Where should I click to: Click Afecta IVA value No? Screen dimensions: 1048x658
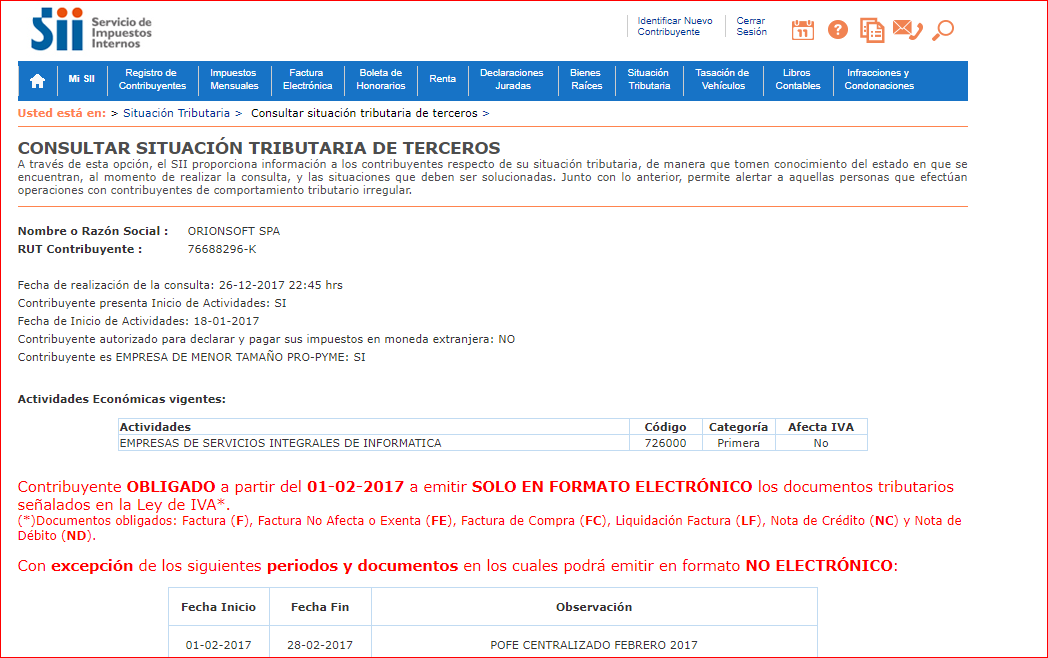pyautogui.click(x=821, y=443)
